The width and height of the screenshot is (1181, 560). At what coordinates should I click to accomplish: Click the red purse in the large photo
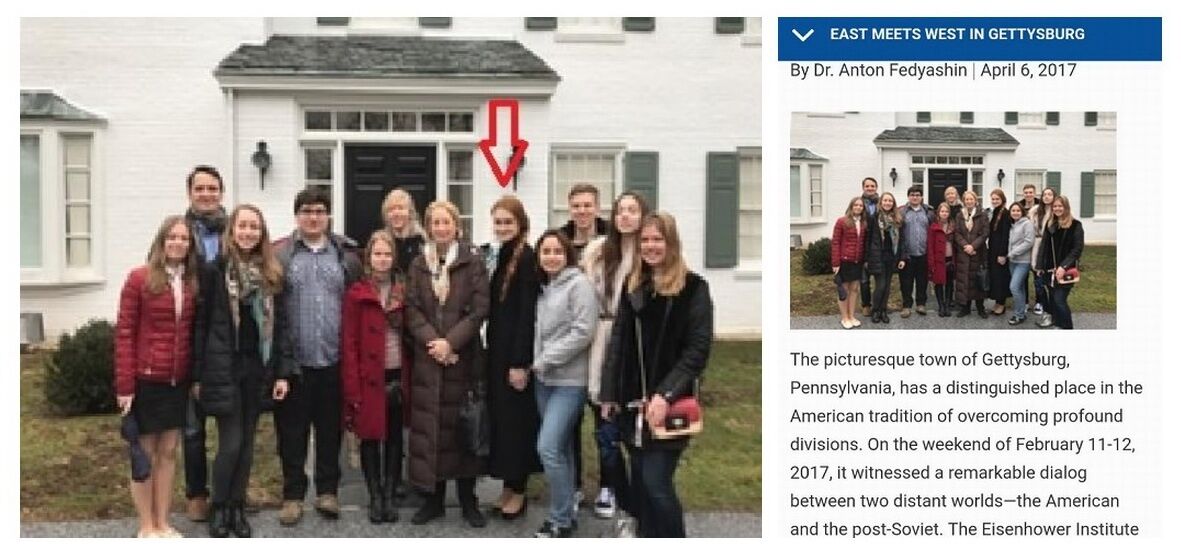coord(676,417)
